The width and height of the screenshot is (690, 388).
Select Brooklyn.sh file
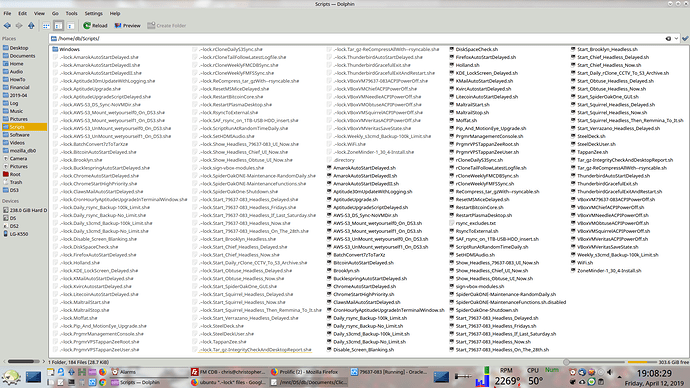pyautogui.click(x=343, y=271)
